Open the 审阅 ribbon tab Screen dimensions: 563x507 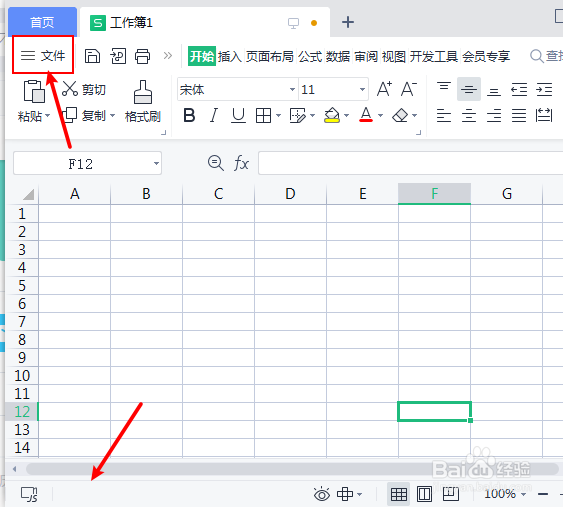tap(366, 56)
